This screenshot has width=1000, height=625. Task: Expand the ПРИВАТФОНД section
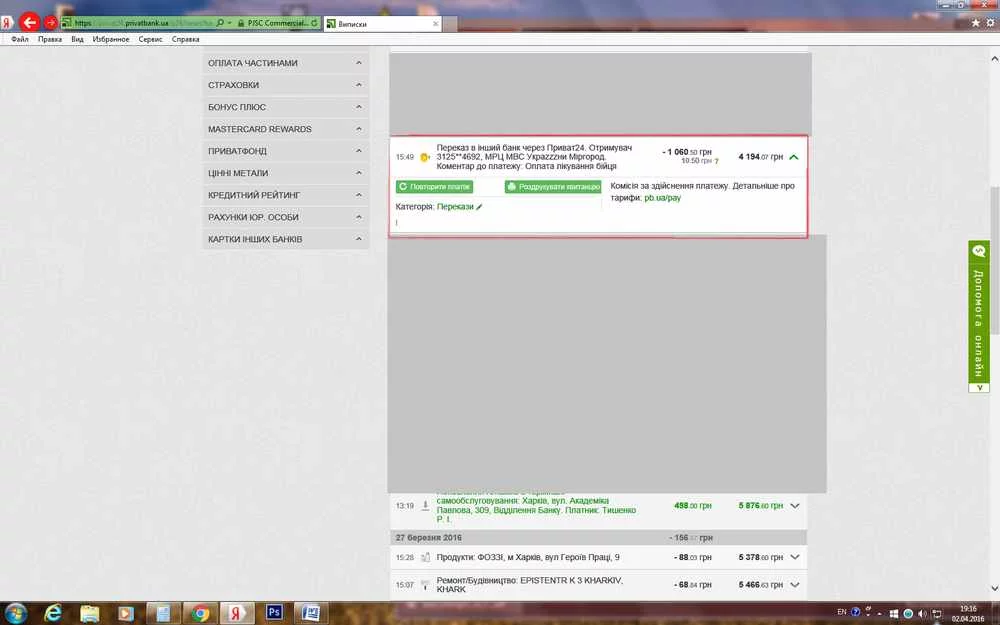[x=286, y=151]
